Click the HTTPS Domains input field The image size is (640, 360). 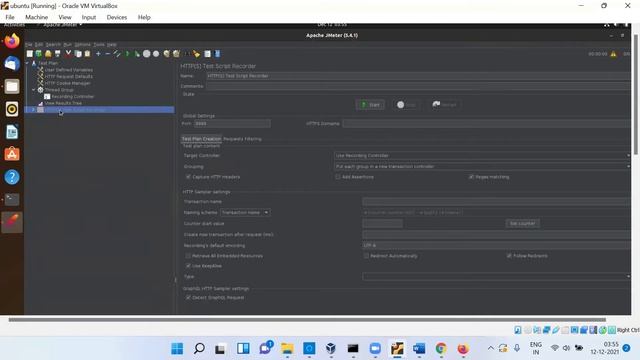[x=487, y=123]
